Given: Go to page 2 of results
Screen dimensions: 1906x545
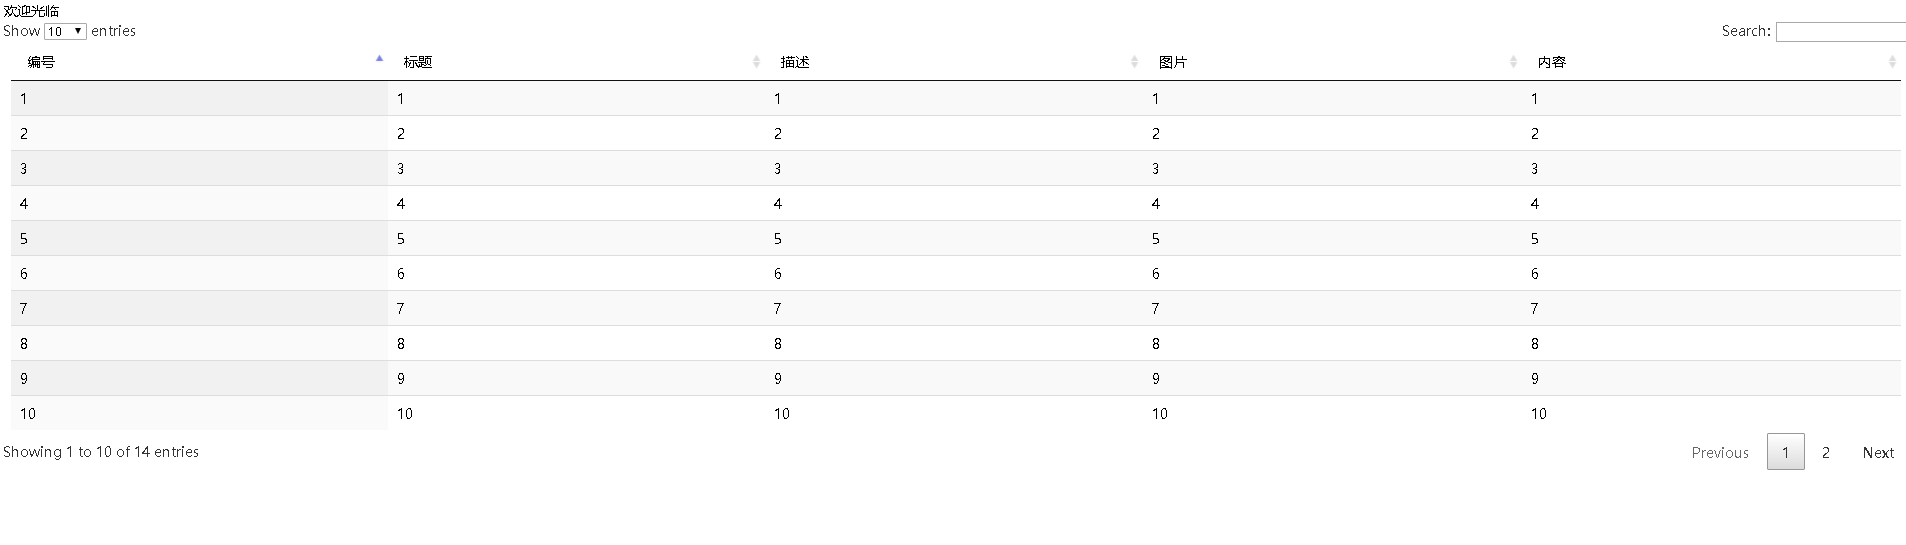Looking at the screenshot, I should pyautogui.click(x=1826, y=452).
